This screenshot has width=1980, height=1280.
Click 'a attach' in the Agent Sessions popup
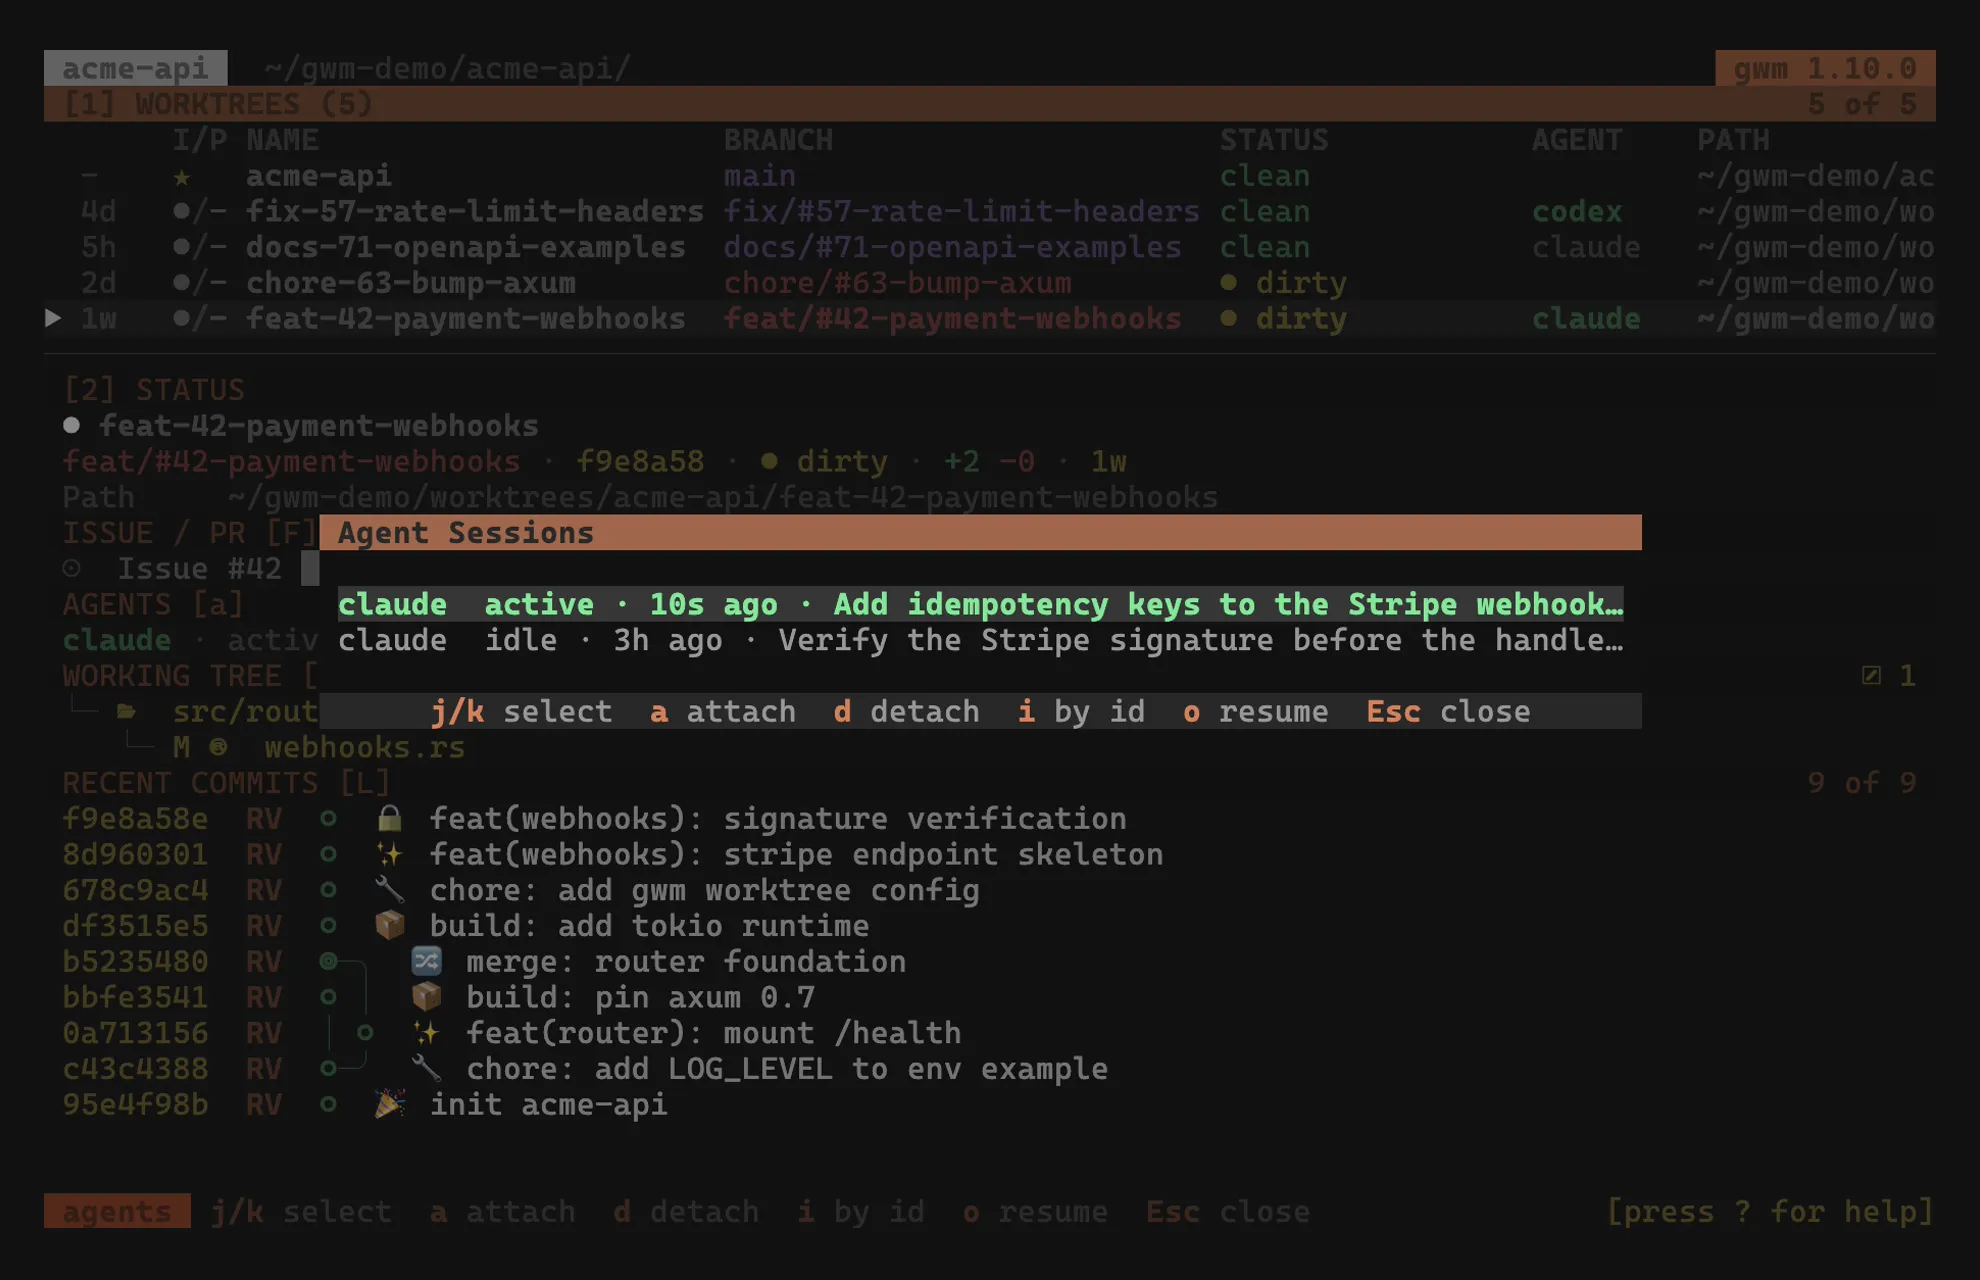point(723,712)
